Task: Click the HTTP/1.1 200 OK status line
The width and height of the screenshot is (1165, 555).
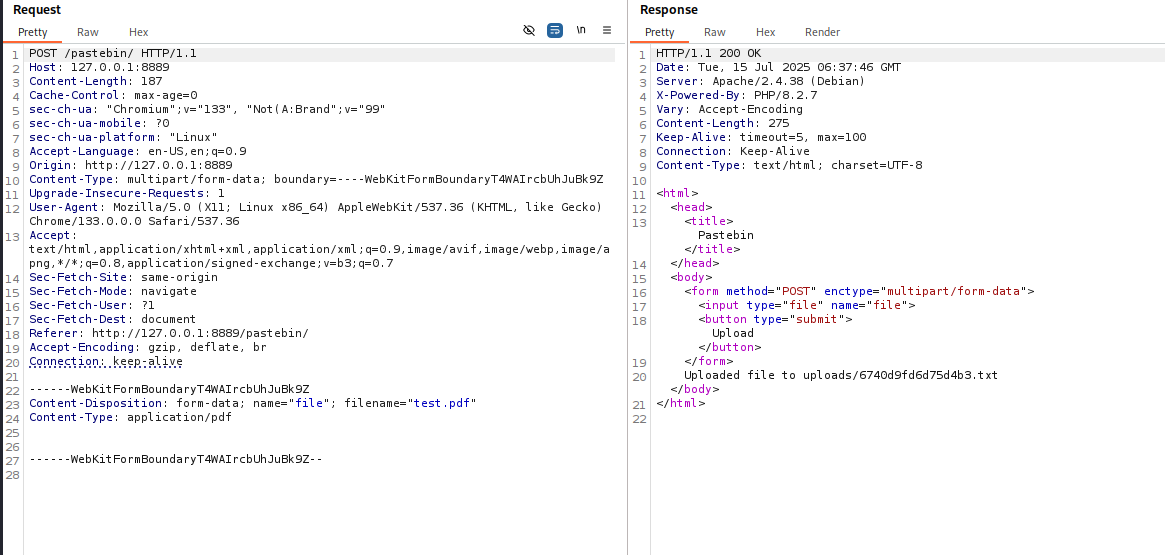Action: (x=708, y=53)
